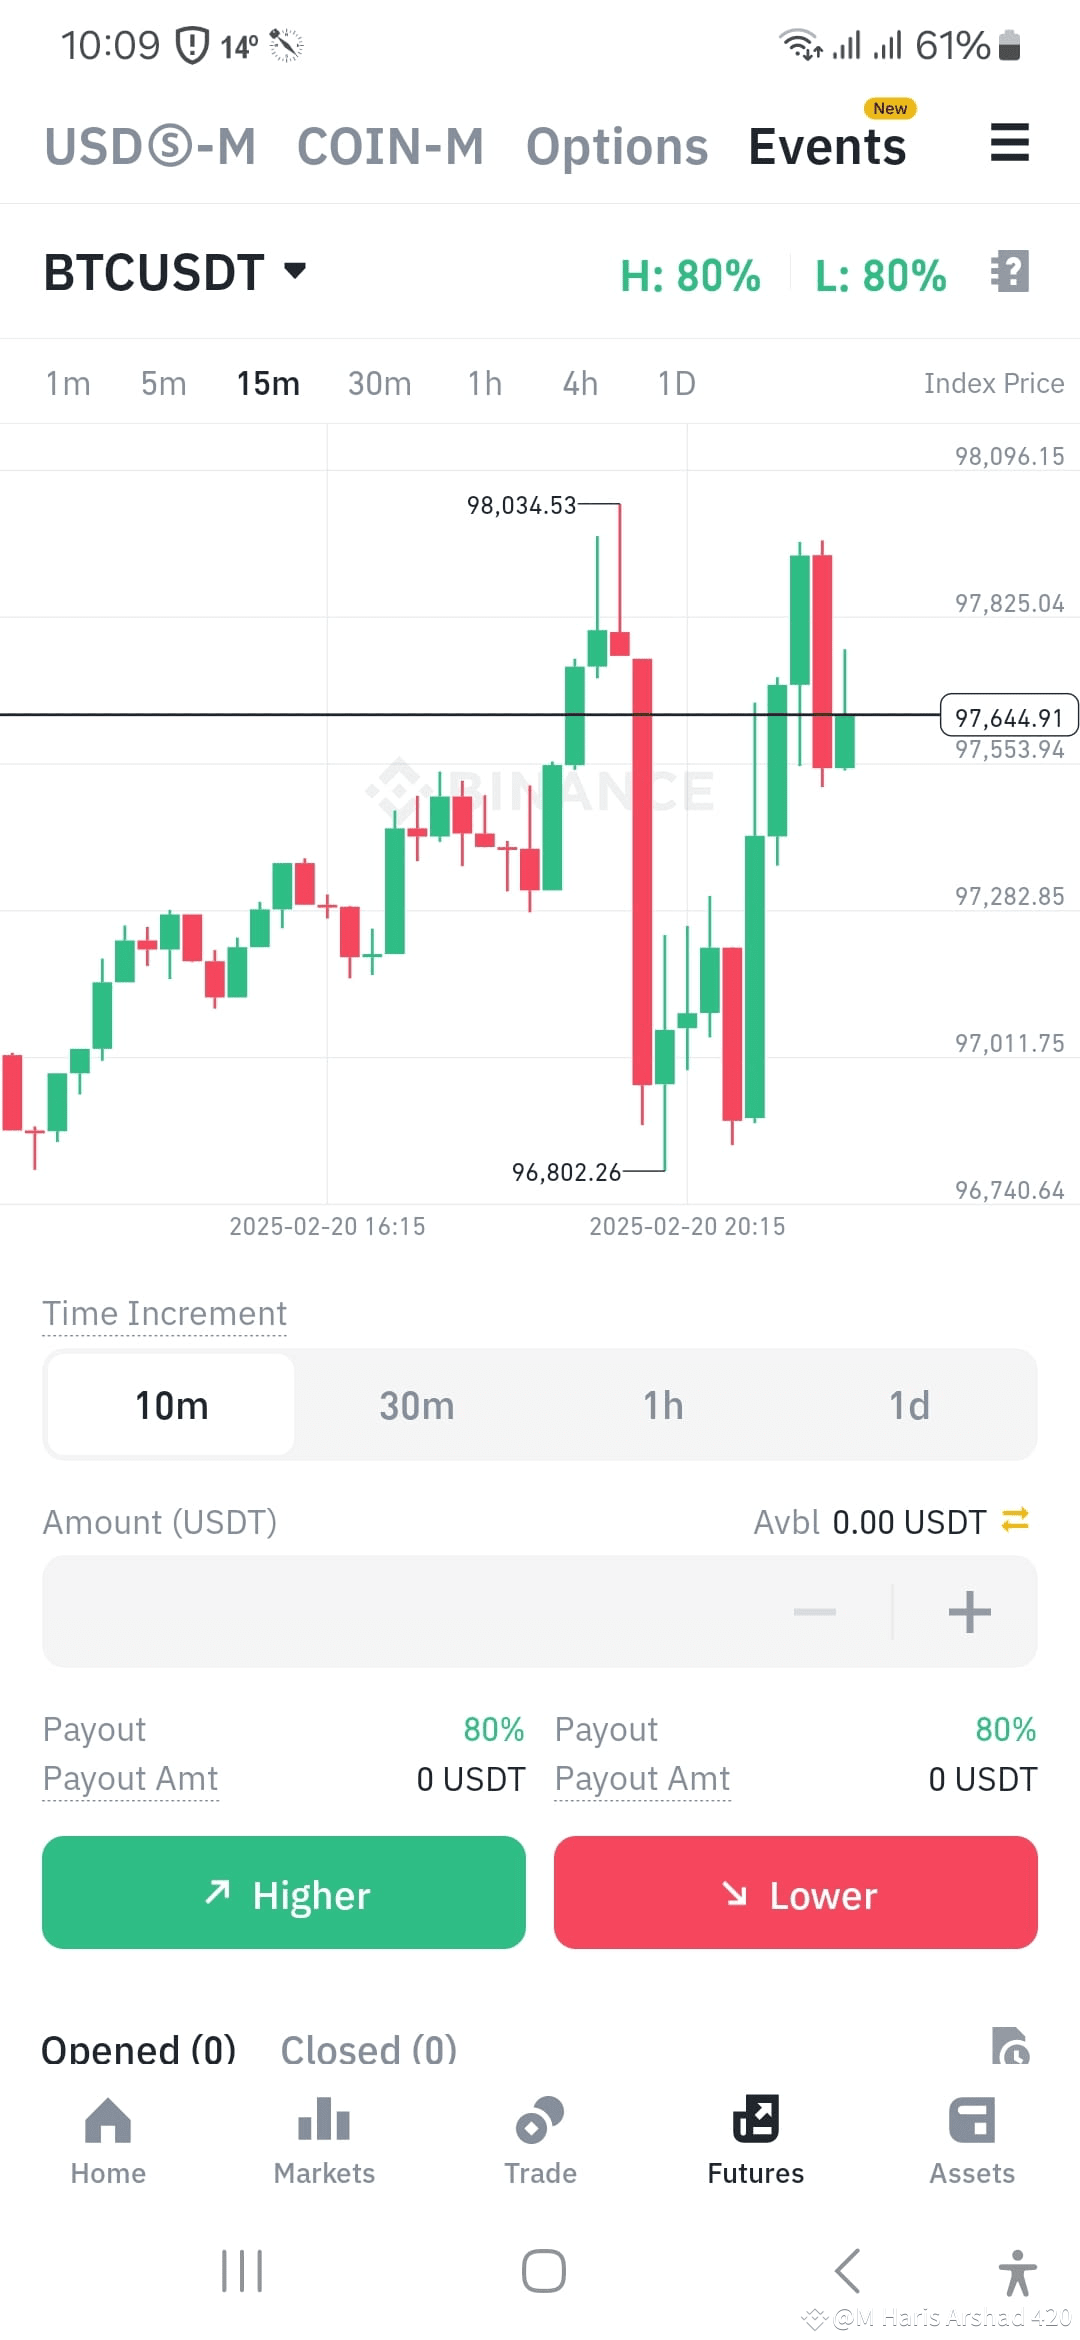This screenshot has width=1080, height=2340.
Task: Select the 30m time increment
Action: pyautogui.click(x=417, y=1405)
